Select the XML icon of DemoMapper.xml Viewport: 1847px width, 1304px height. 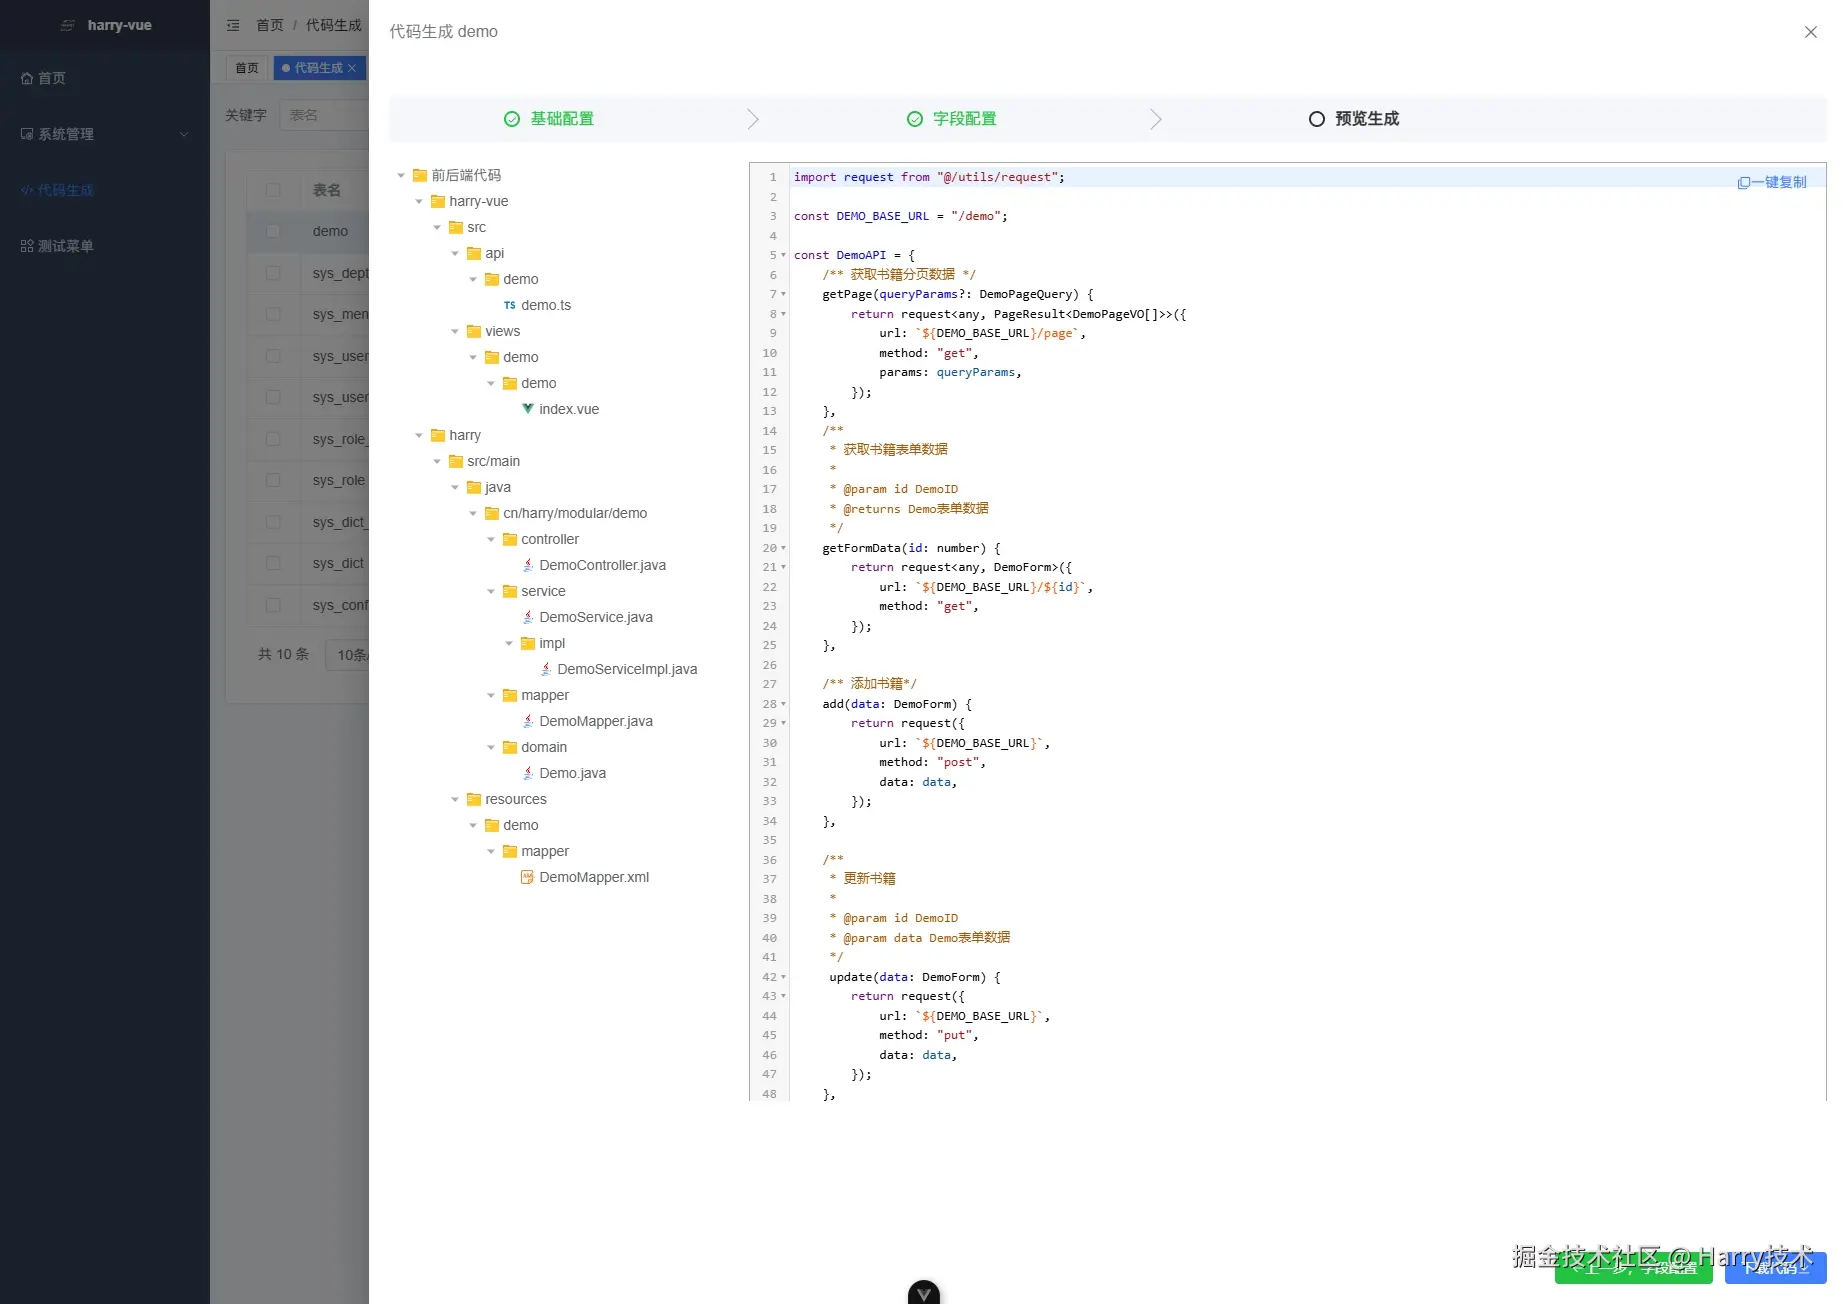point(528,877)
